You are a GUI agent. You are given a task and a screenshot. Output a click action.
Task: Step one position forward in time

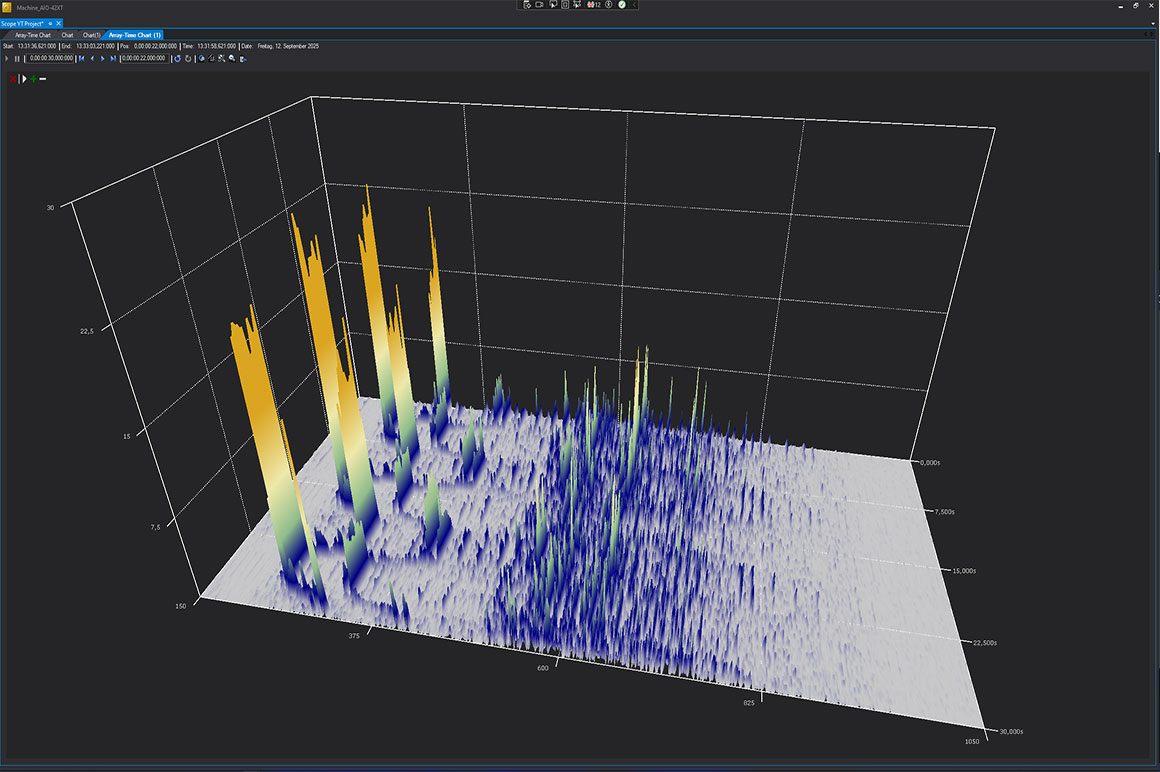[x=102, y=59]
